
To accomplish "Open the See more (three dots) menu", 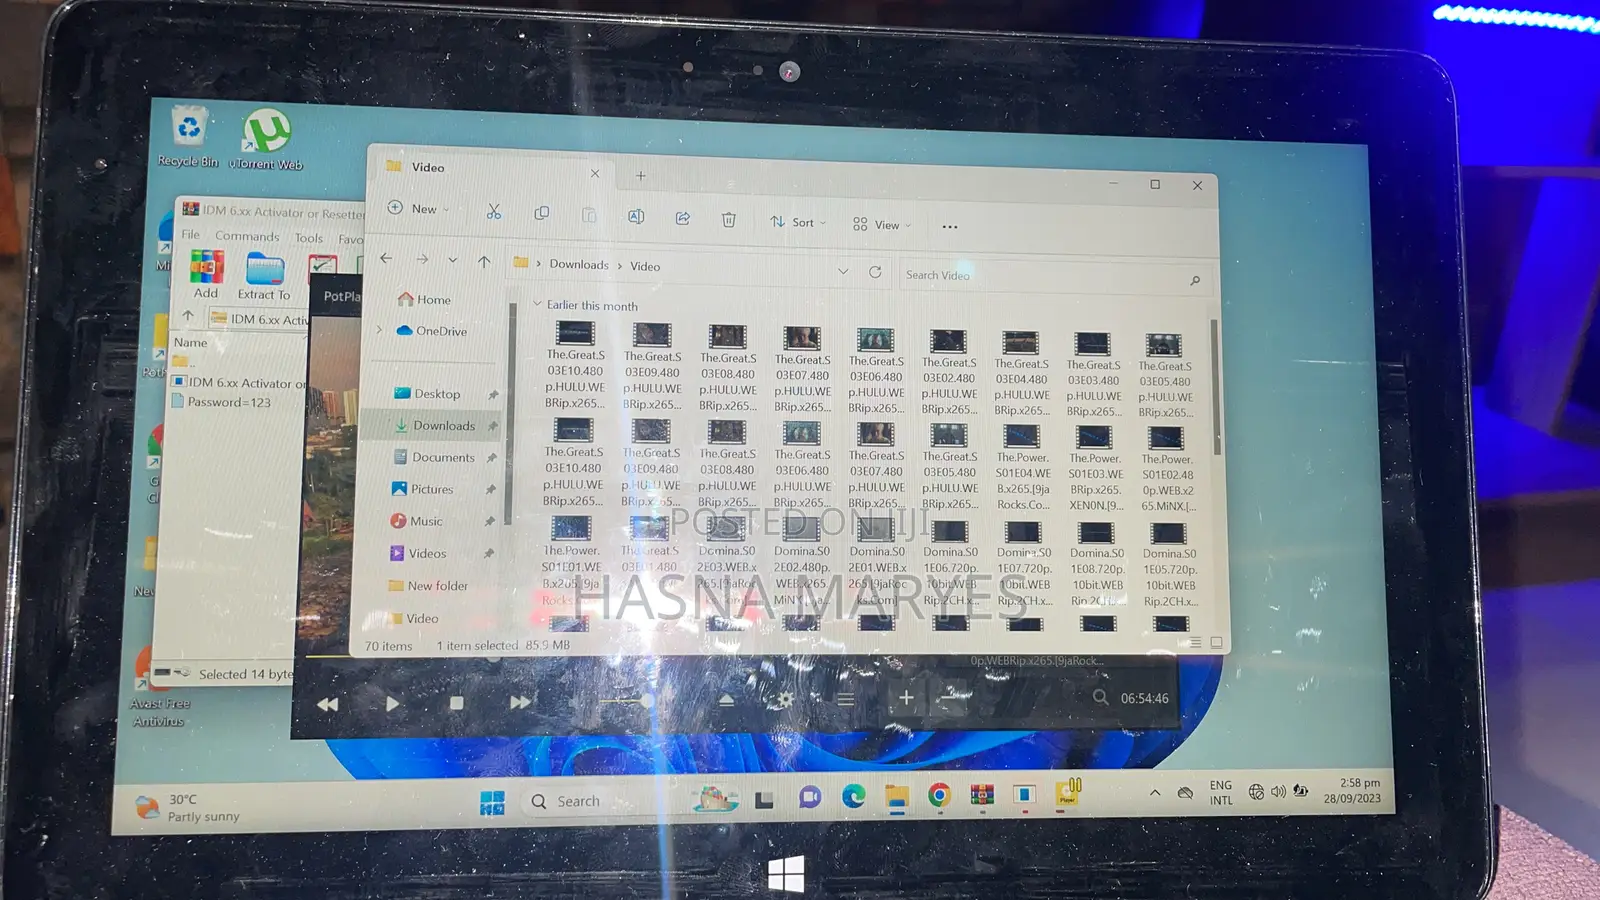I will coord(950,227).
